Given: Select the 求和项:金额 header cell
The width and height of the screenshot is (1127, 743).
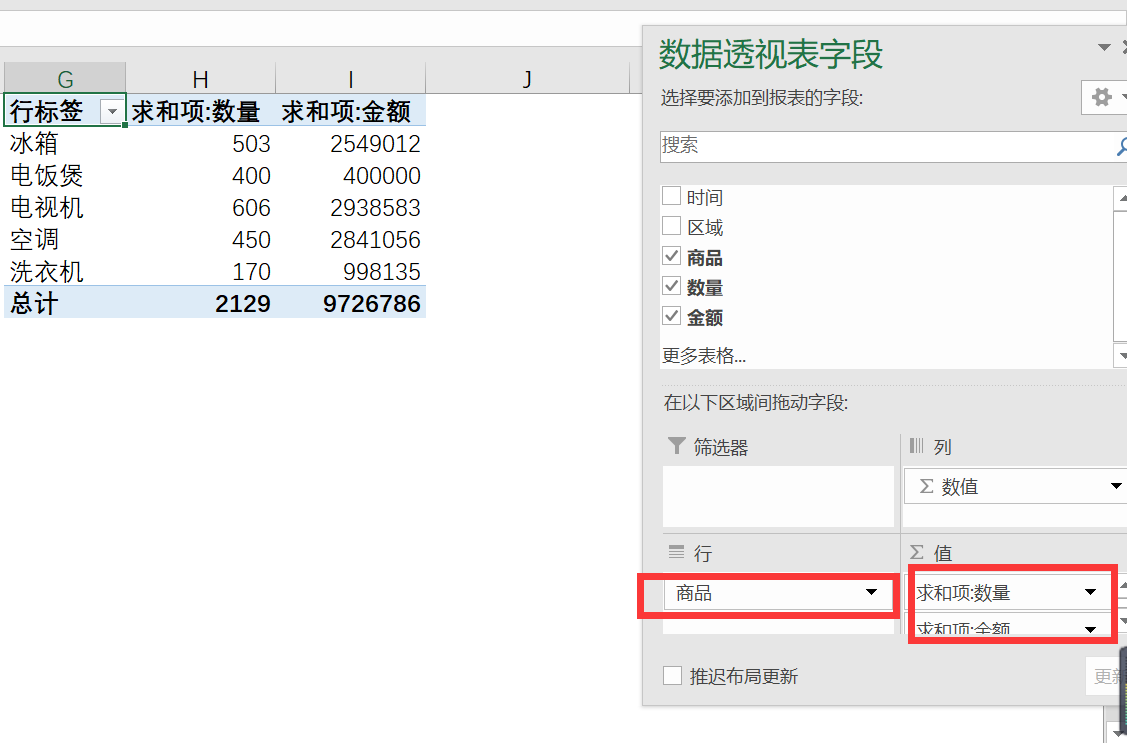Looking at the screenshot, I should click(x=350, y=111).
